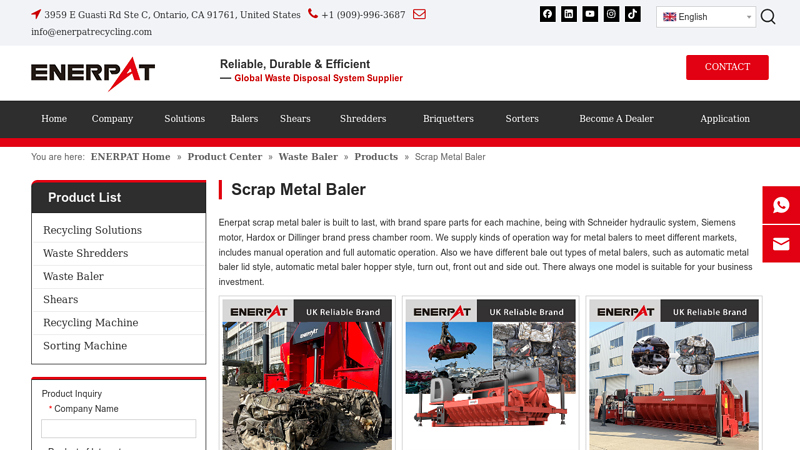Image resolution: width=800 pixels, height=450 pixels.
Task: Open Balers menu item
Action: pos(244,119)
